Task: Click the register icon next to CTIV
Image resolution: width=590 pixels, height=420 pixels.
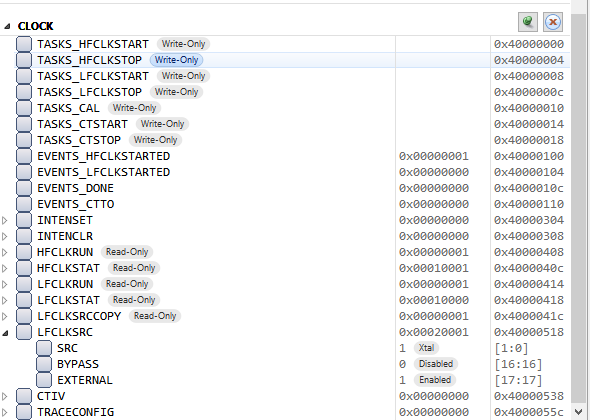Action: click(24, 396)
